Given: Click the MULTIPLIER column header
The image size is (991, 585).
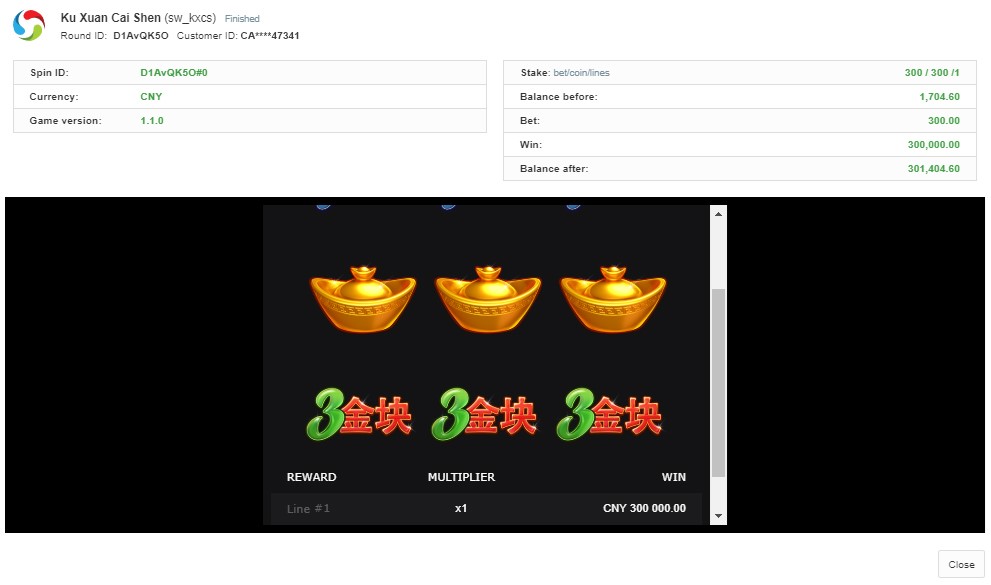Looking at the screenshot, I should tap(461, 477).
